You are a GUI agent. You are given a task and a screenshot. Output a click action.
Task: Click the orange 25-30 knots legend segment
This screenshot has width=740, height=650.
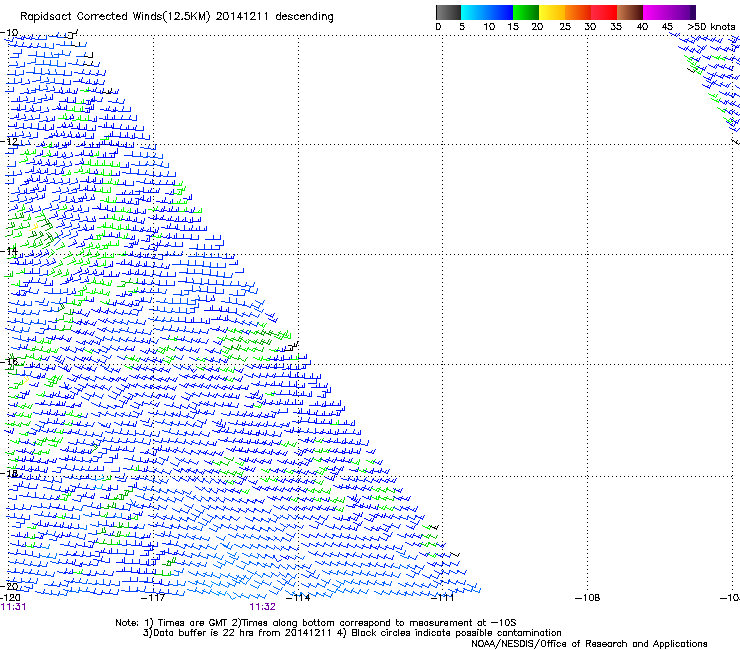(578, 12)
